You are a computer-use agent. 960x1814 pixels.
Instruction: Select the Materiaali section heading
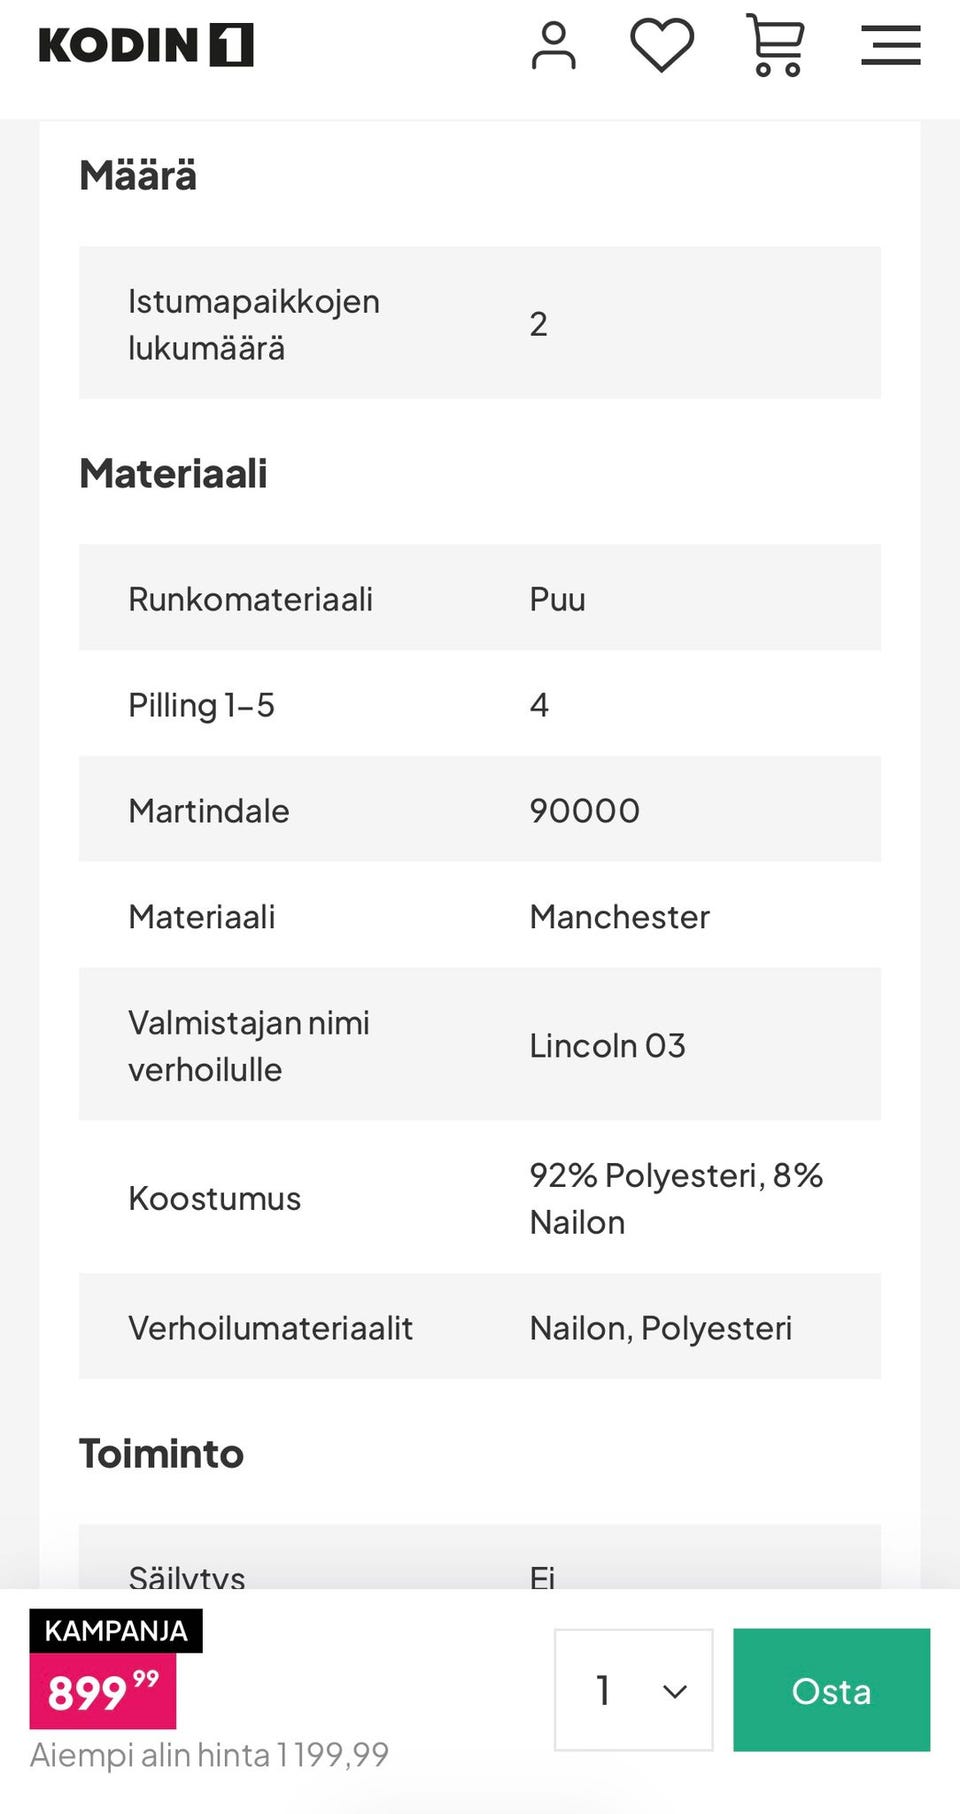tap(173, 474)
